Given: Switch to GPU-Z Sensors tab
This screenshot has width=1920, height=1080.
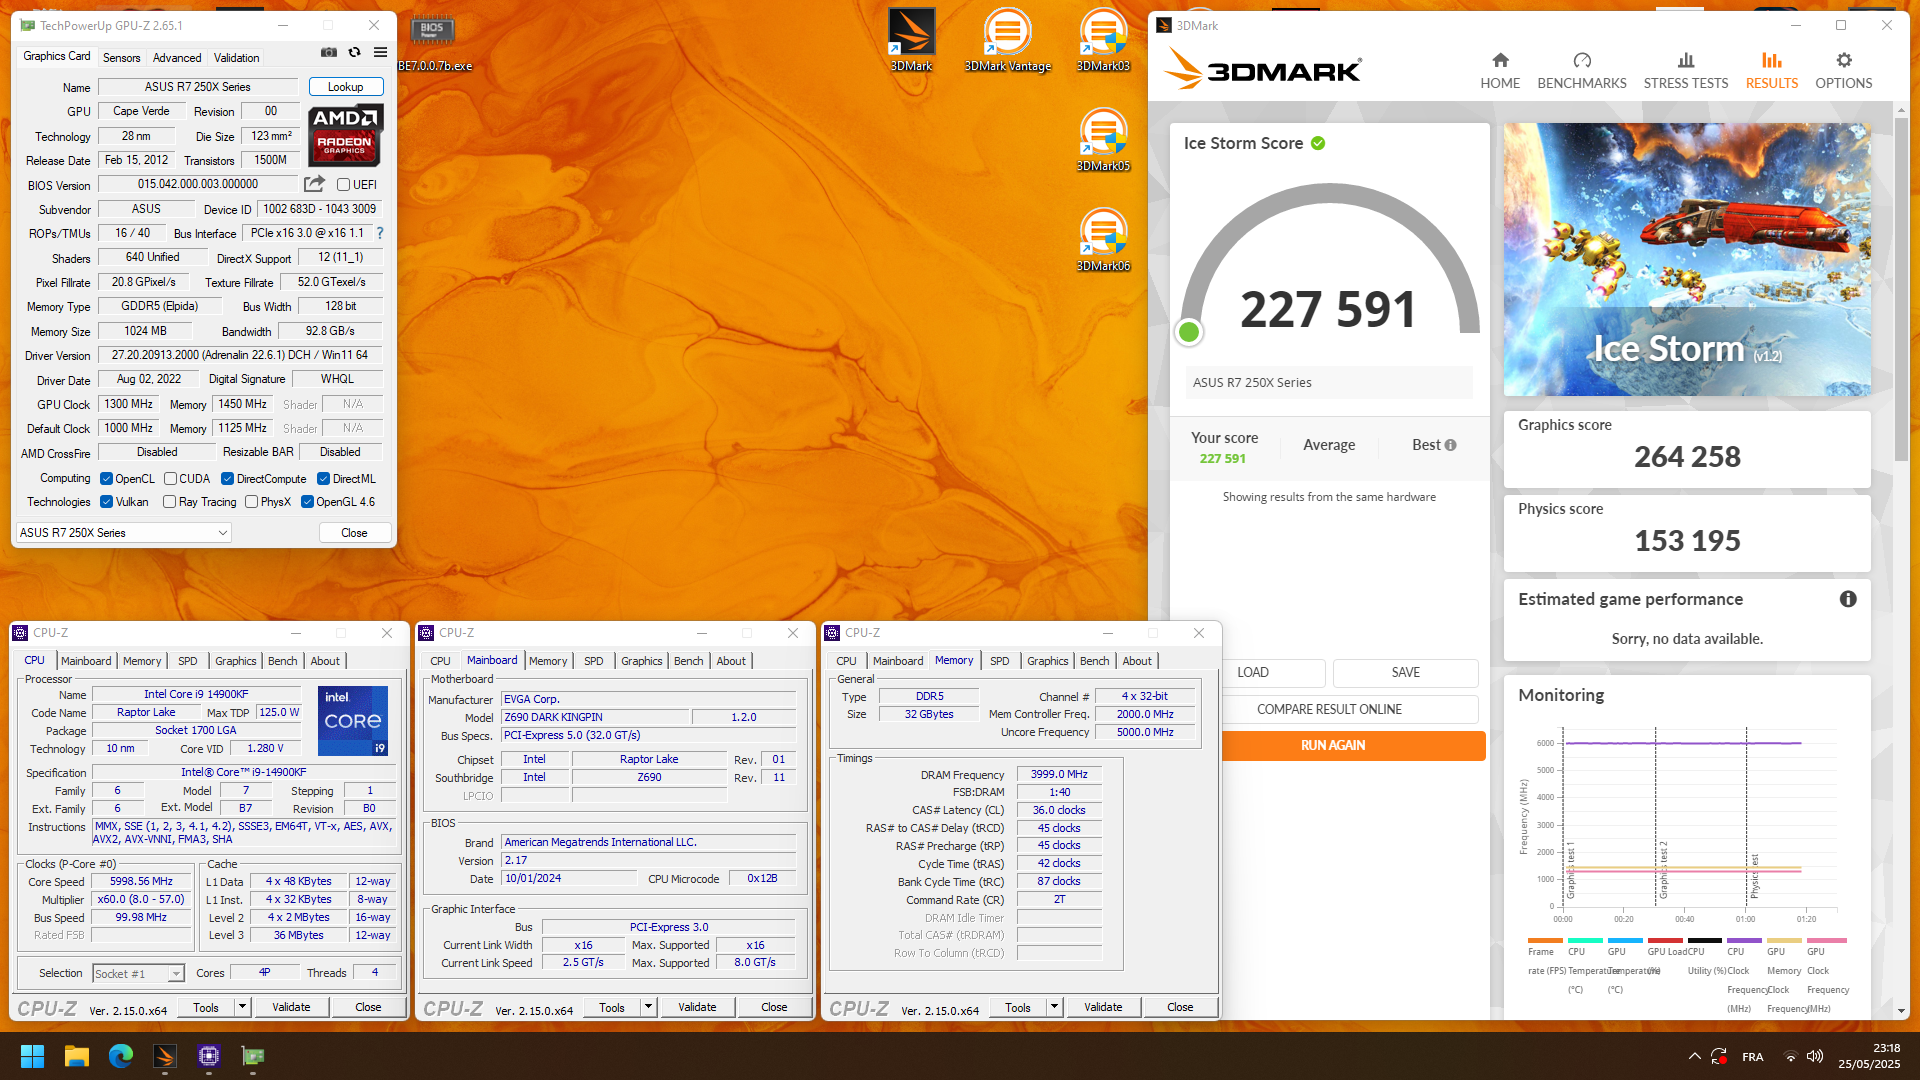Looking at the screenshot, I should coord(121,58).
